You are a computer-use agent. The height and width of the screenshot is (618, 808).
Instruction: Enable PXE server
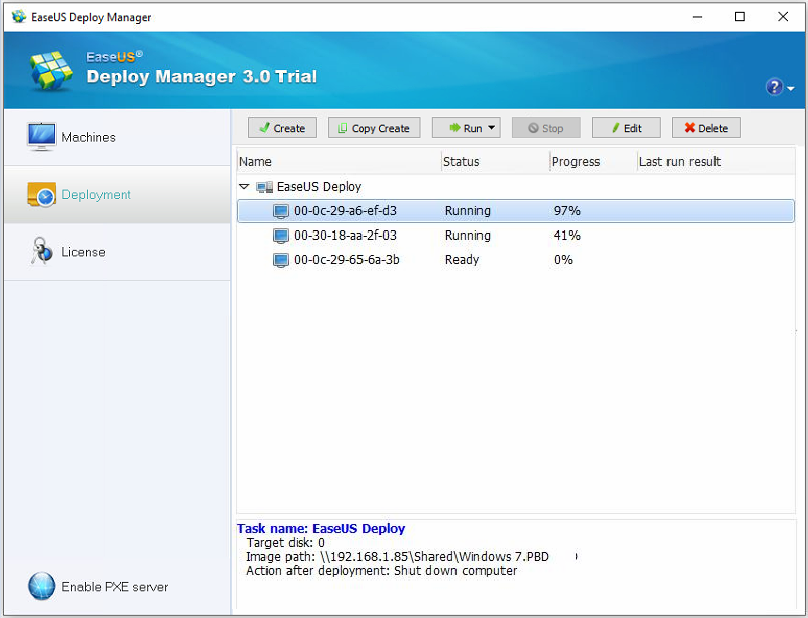pos(114,587)
